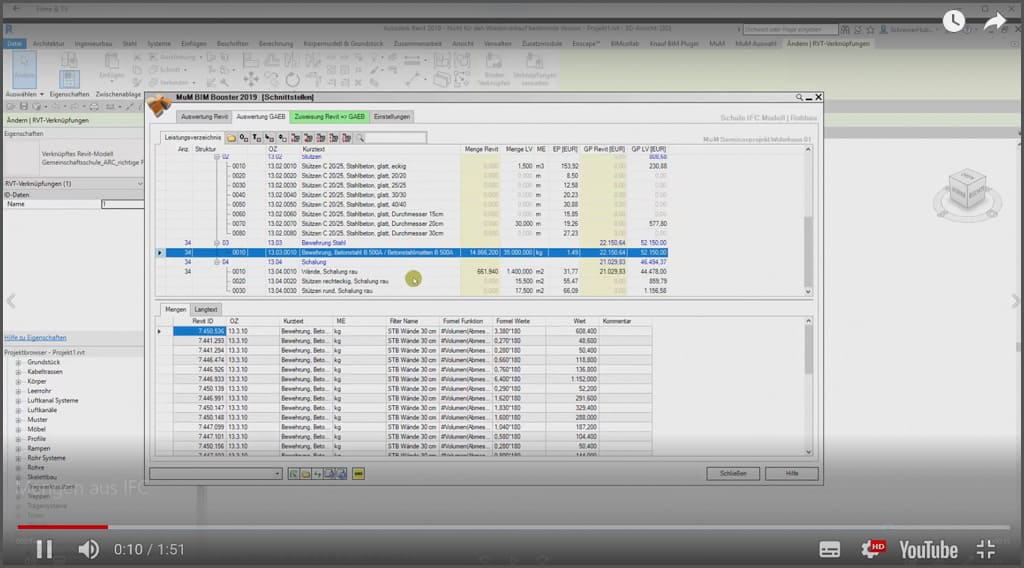Switch to the Langtext tab
The image size is (1024, 568).
(207, 310)
